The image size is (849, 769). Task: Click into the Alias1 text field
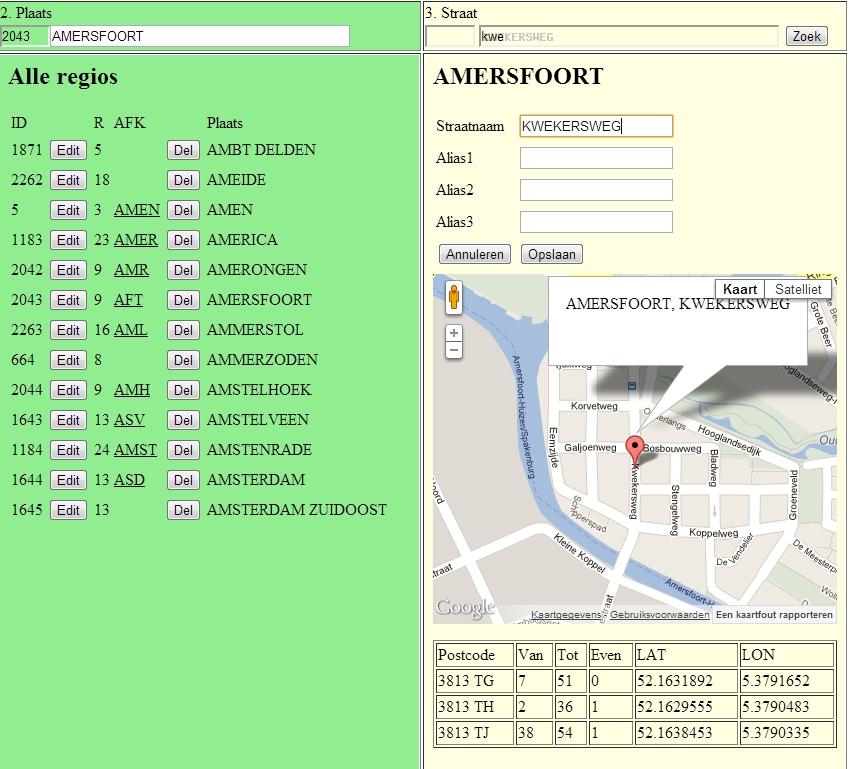596,158
